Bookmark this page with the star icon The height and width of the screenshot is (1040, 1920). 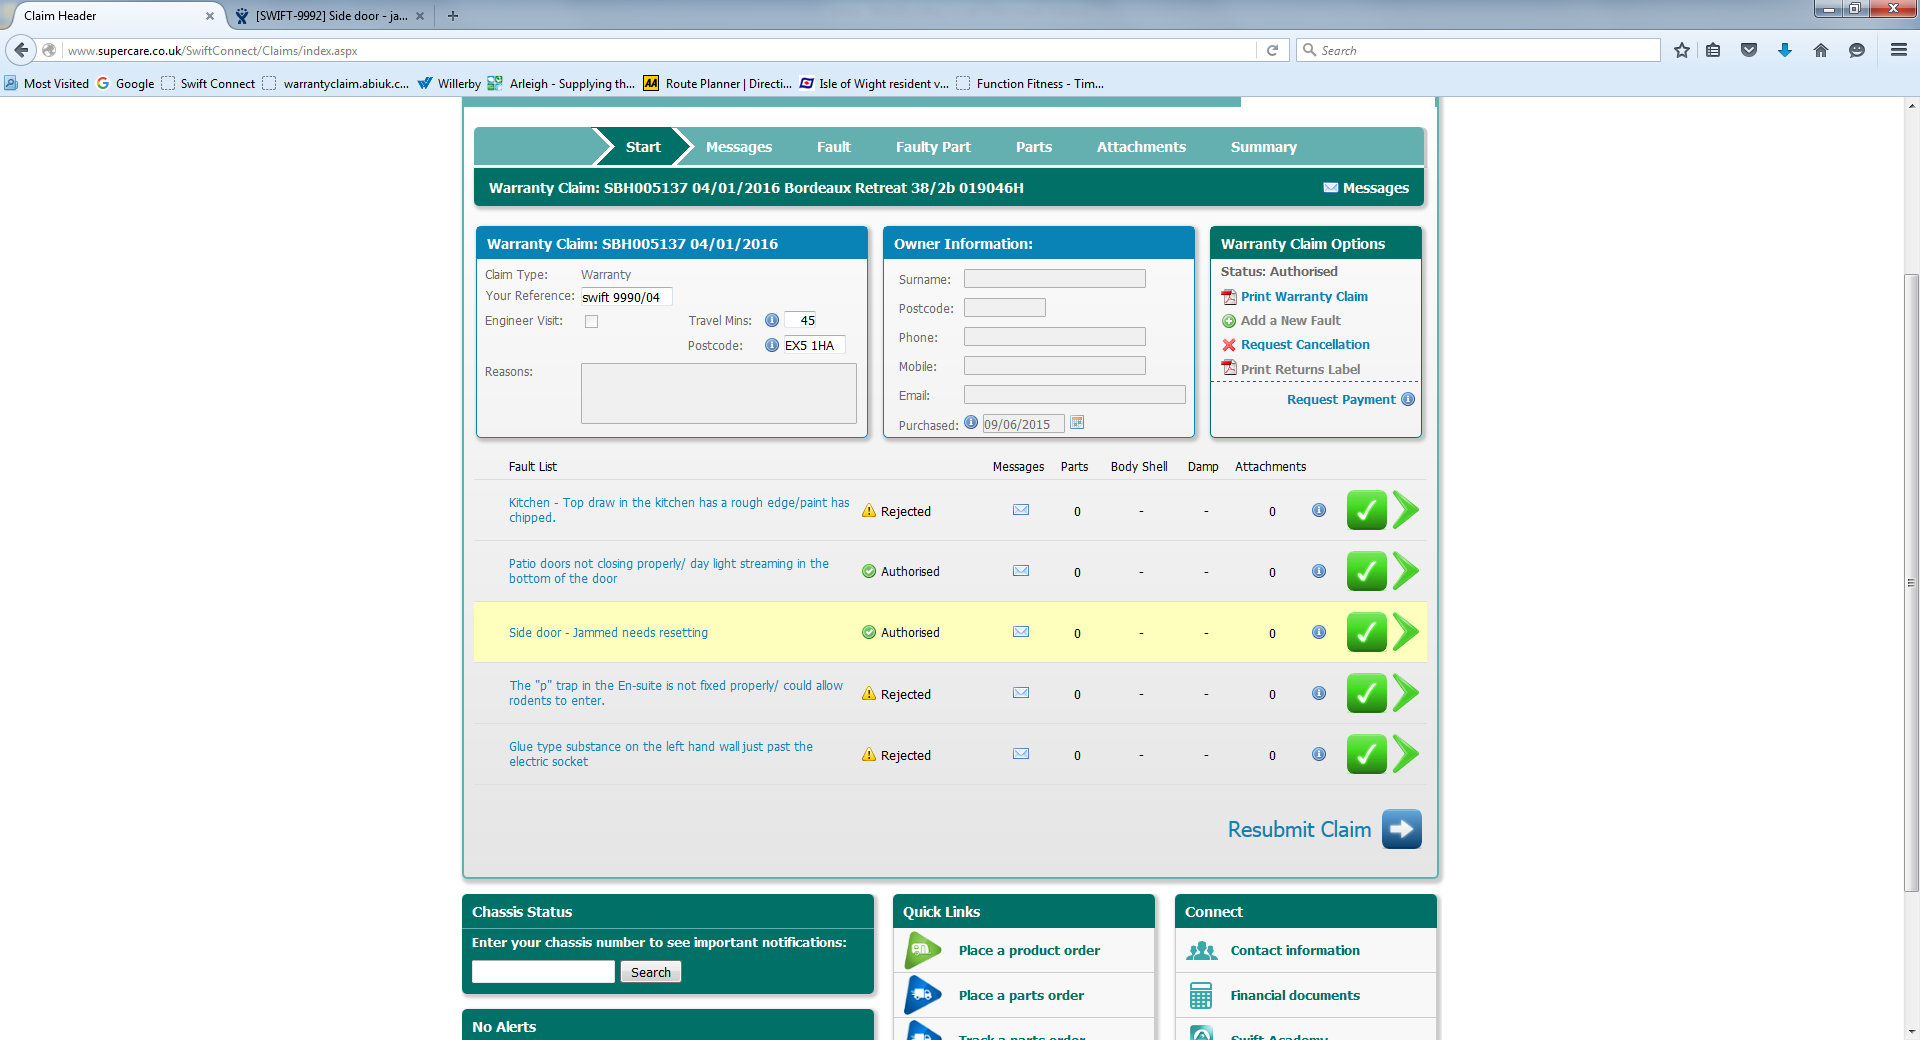1682,50
